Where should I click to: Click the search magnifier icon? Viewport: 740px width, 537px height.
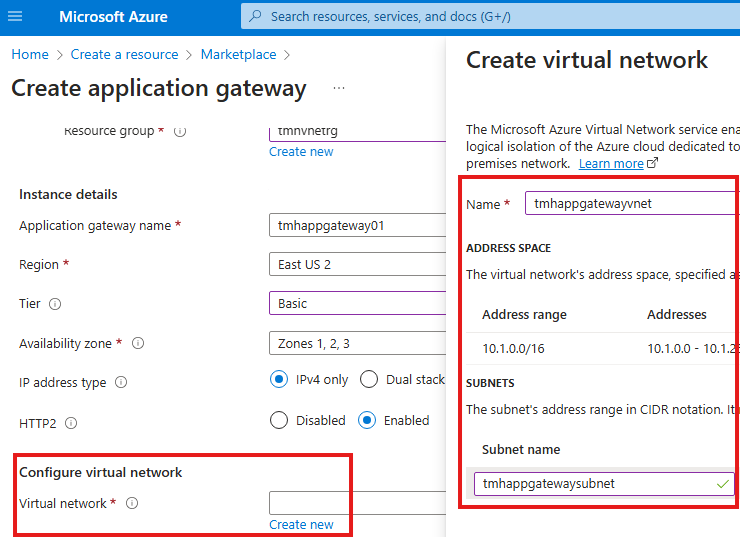click(x=255, y=16)
